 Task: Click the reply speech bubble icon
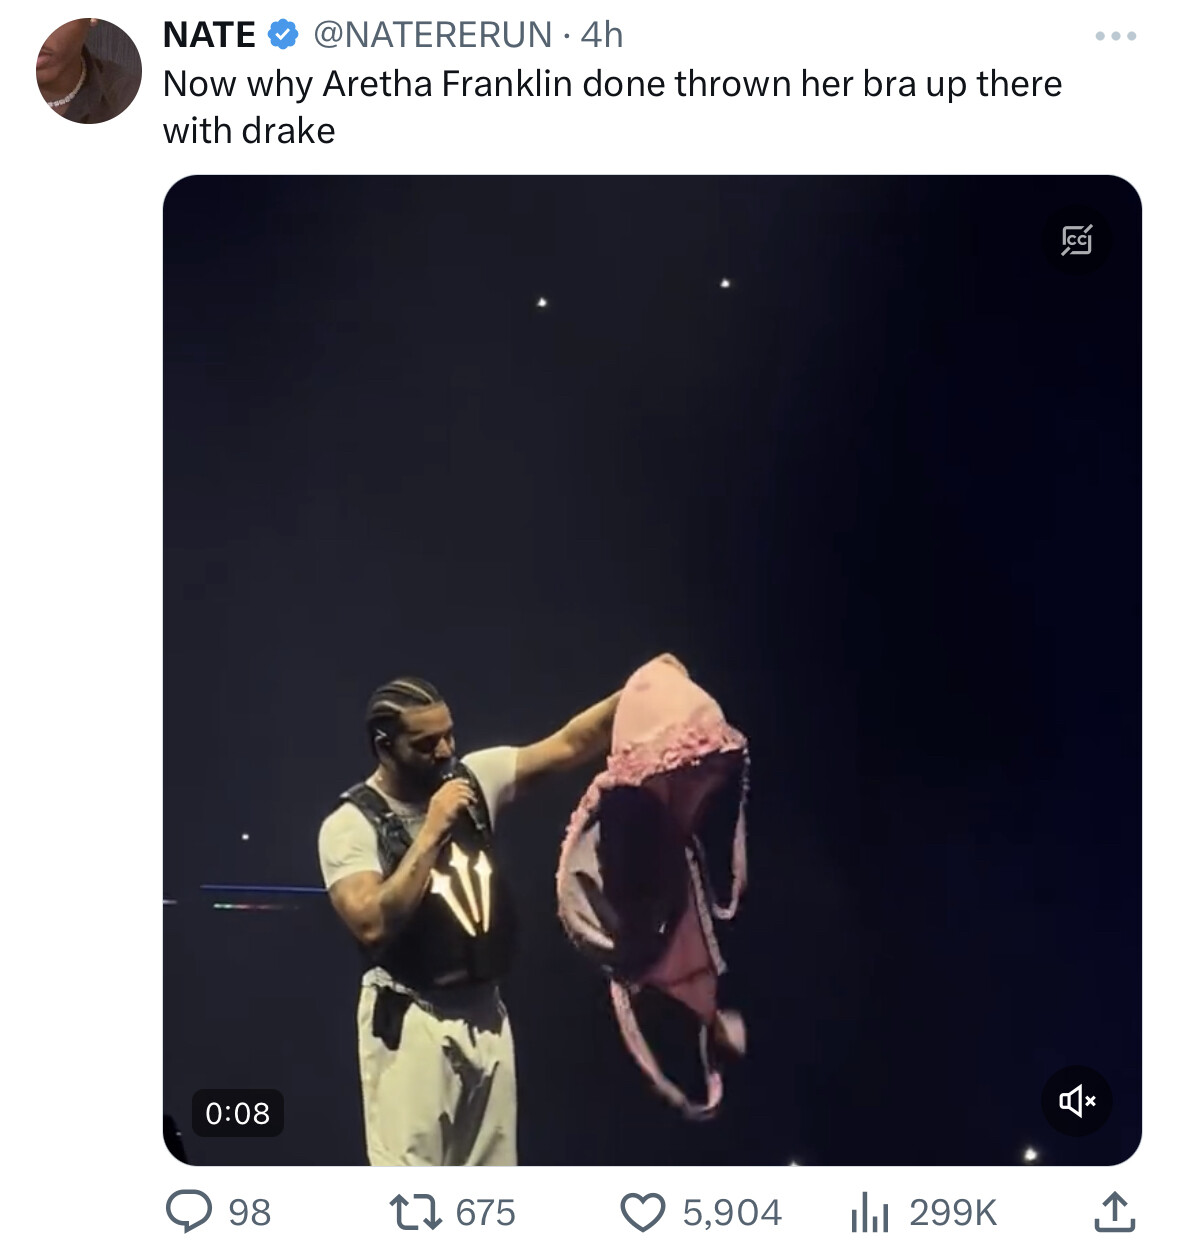pyautogui.click(x=188, y=1212)
